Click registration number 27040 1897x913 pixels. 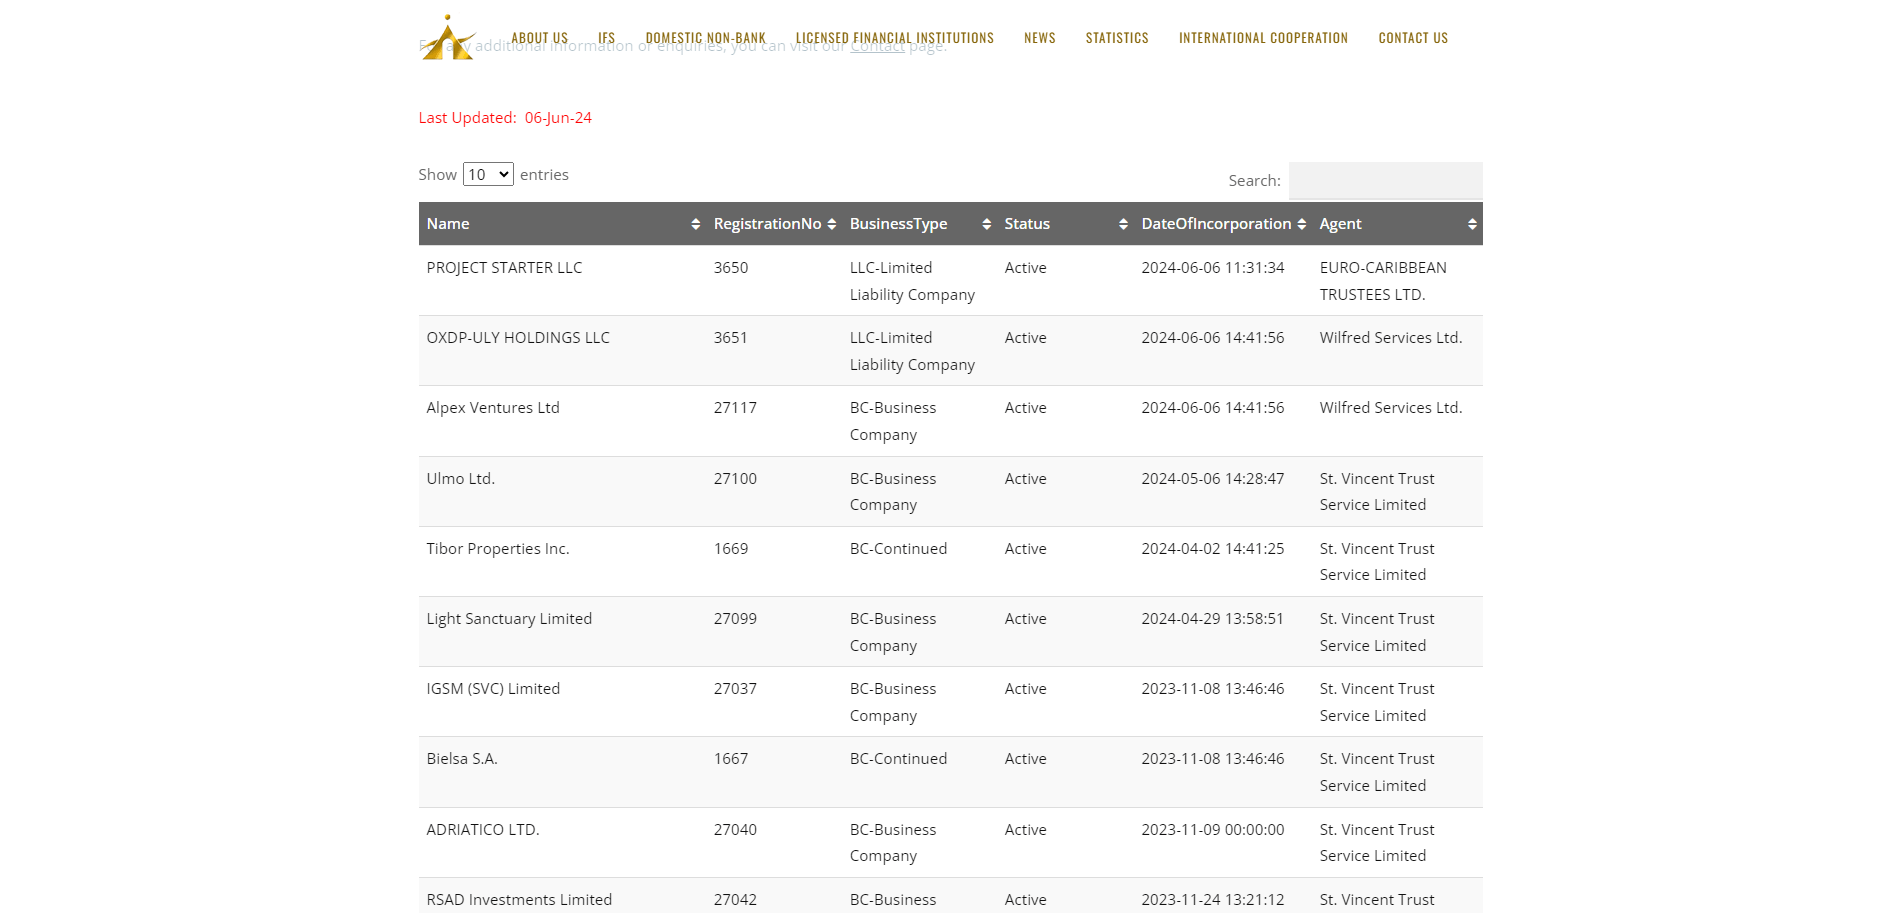pos(735,830)
